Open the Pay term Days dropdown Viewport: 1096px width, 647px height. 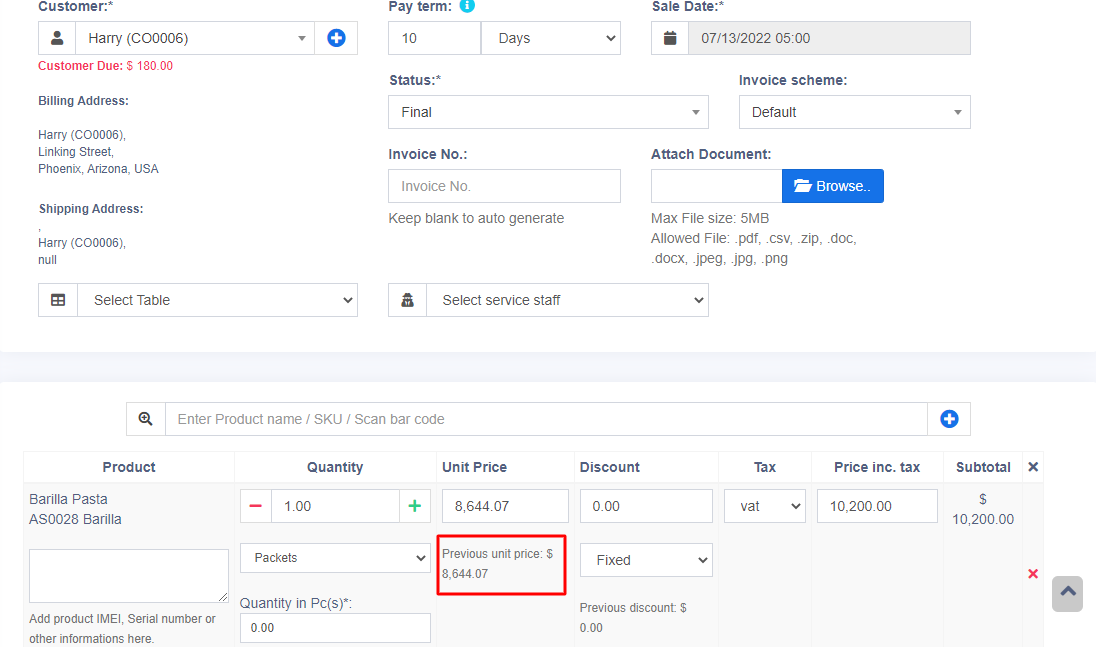click(550, 38)
